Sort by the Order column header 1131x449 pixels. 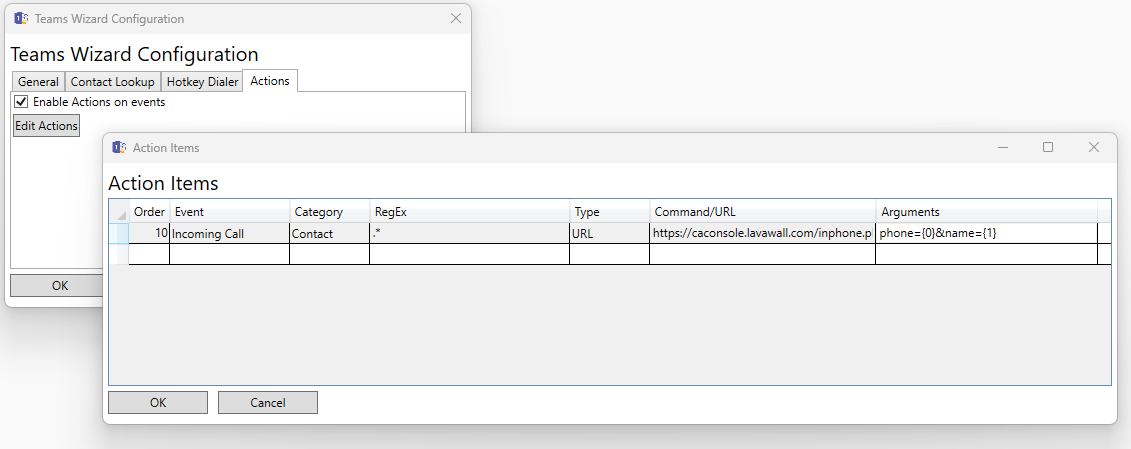tap(149, 212)
